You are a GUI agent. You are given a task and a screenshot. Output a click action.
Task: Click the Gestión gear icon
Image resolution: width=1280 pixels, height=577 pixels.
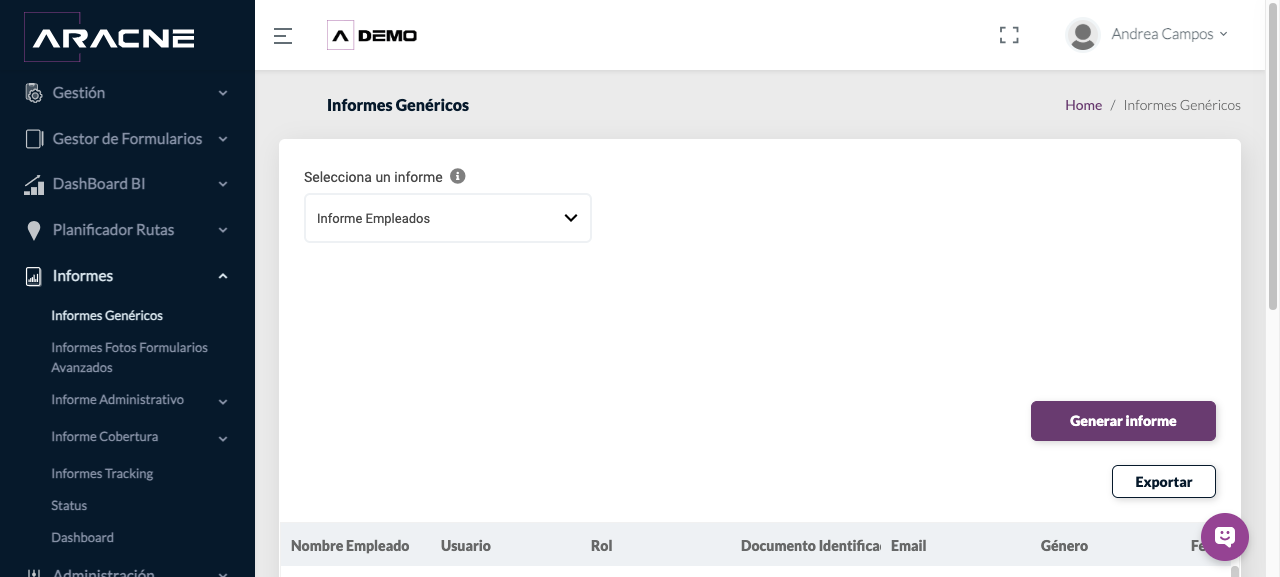34,93
